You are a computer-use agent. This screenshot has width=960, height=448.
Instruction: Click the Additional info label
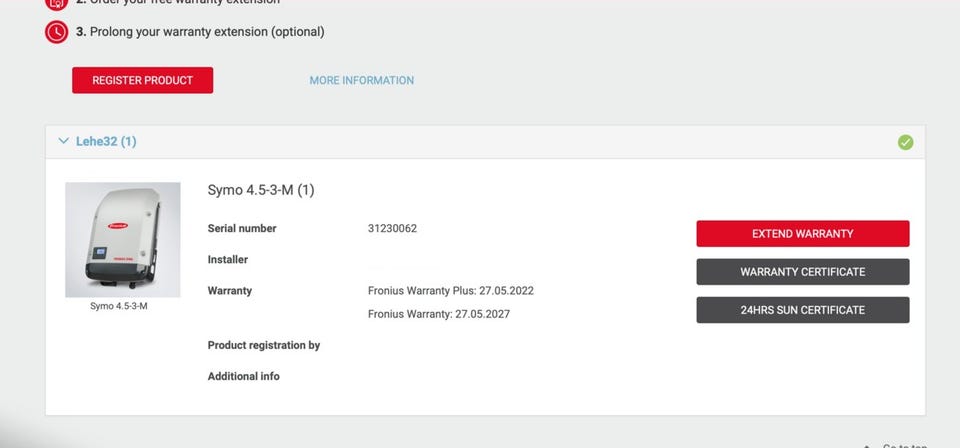[x=244, y=376]
